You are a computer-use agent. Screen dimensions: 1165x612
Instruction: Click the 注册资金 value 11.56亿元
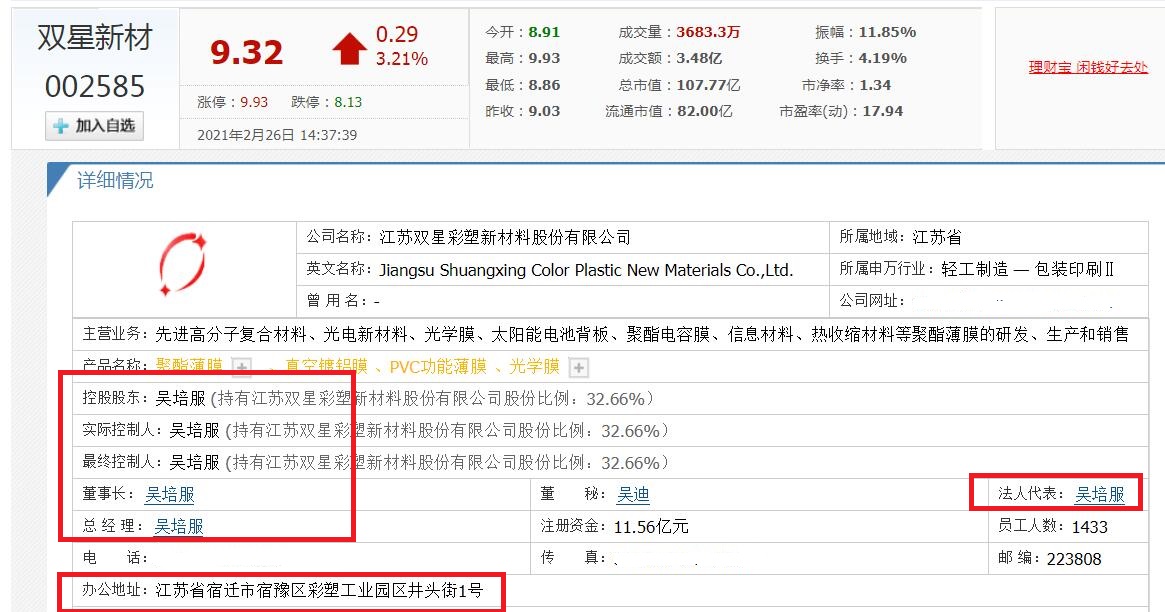tap(651, 527)
